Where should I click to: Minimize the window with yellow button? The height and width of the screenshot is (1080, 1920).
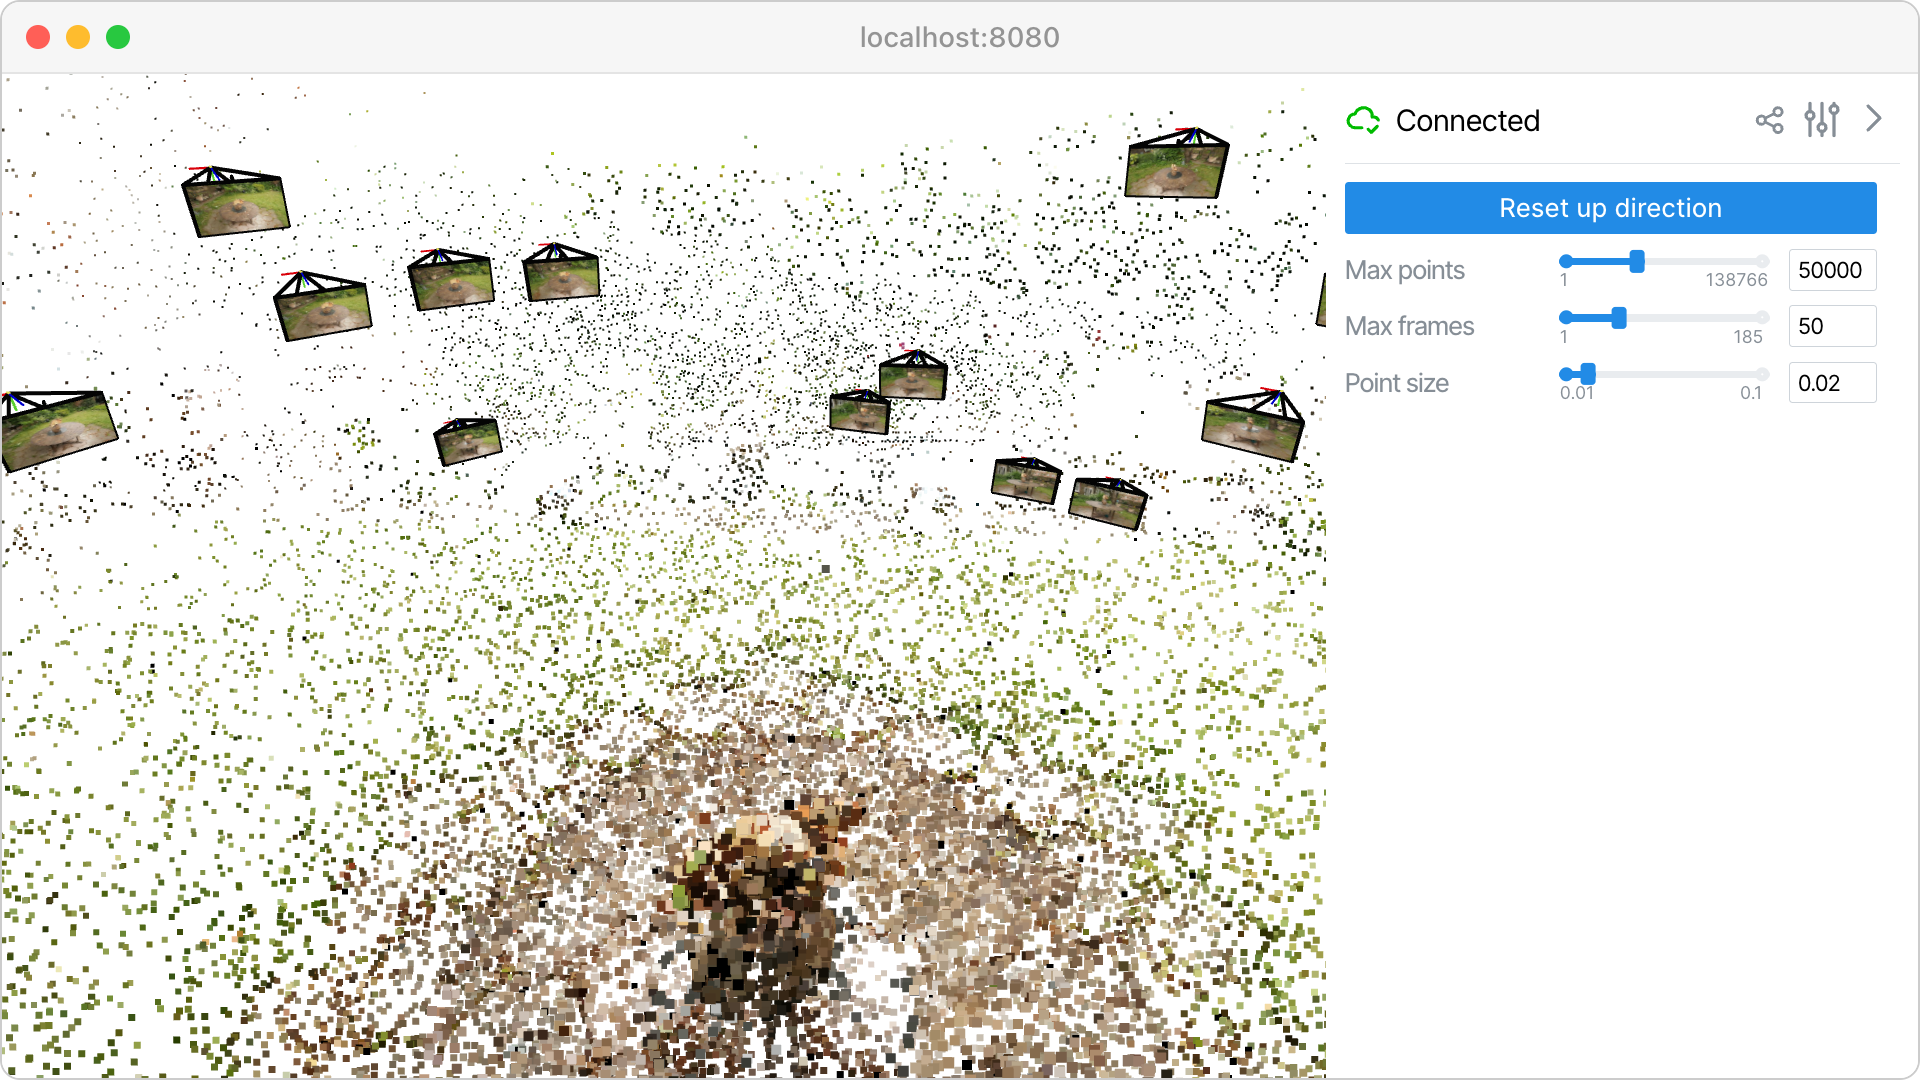[x=78, y=37]
